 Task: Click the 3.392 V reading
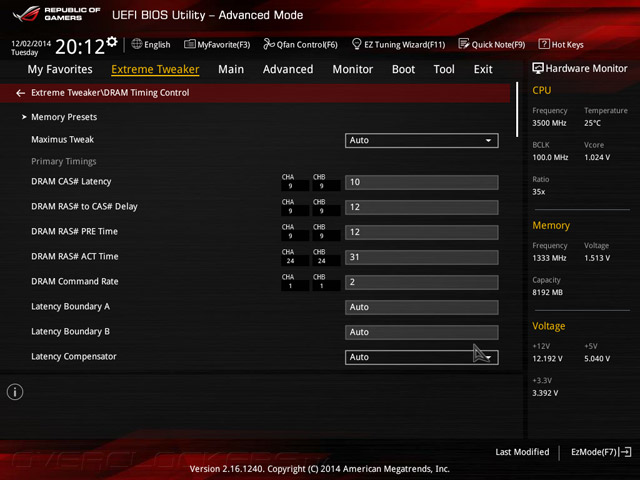pos(545,393)
